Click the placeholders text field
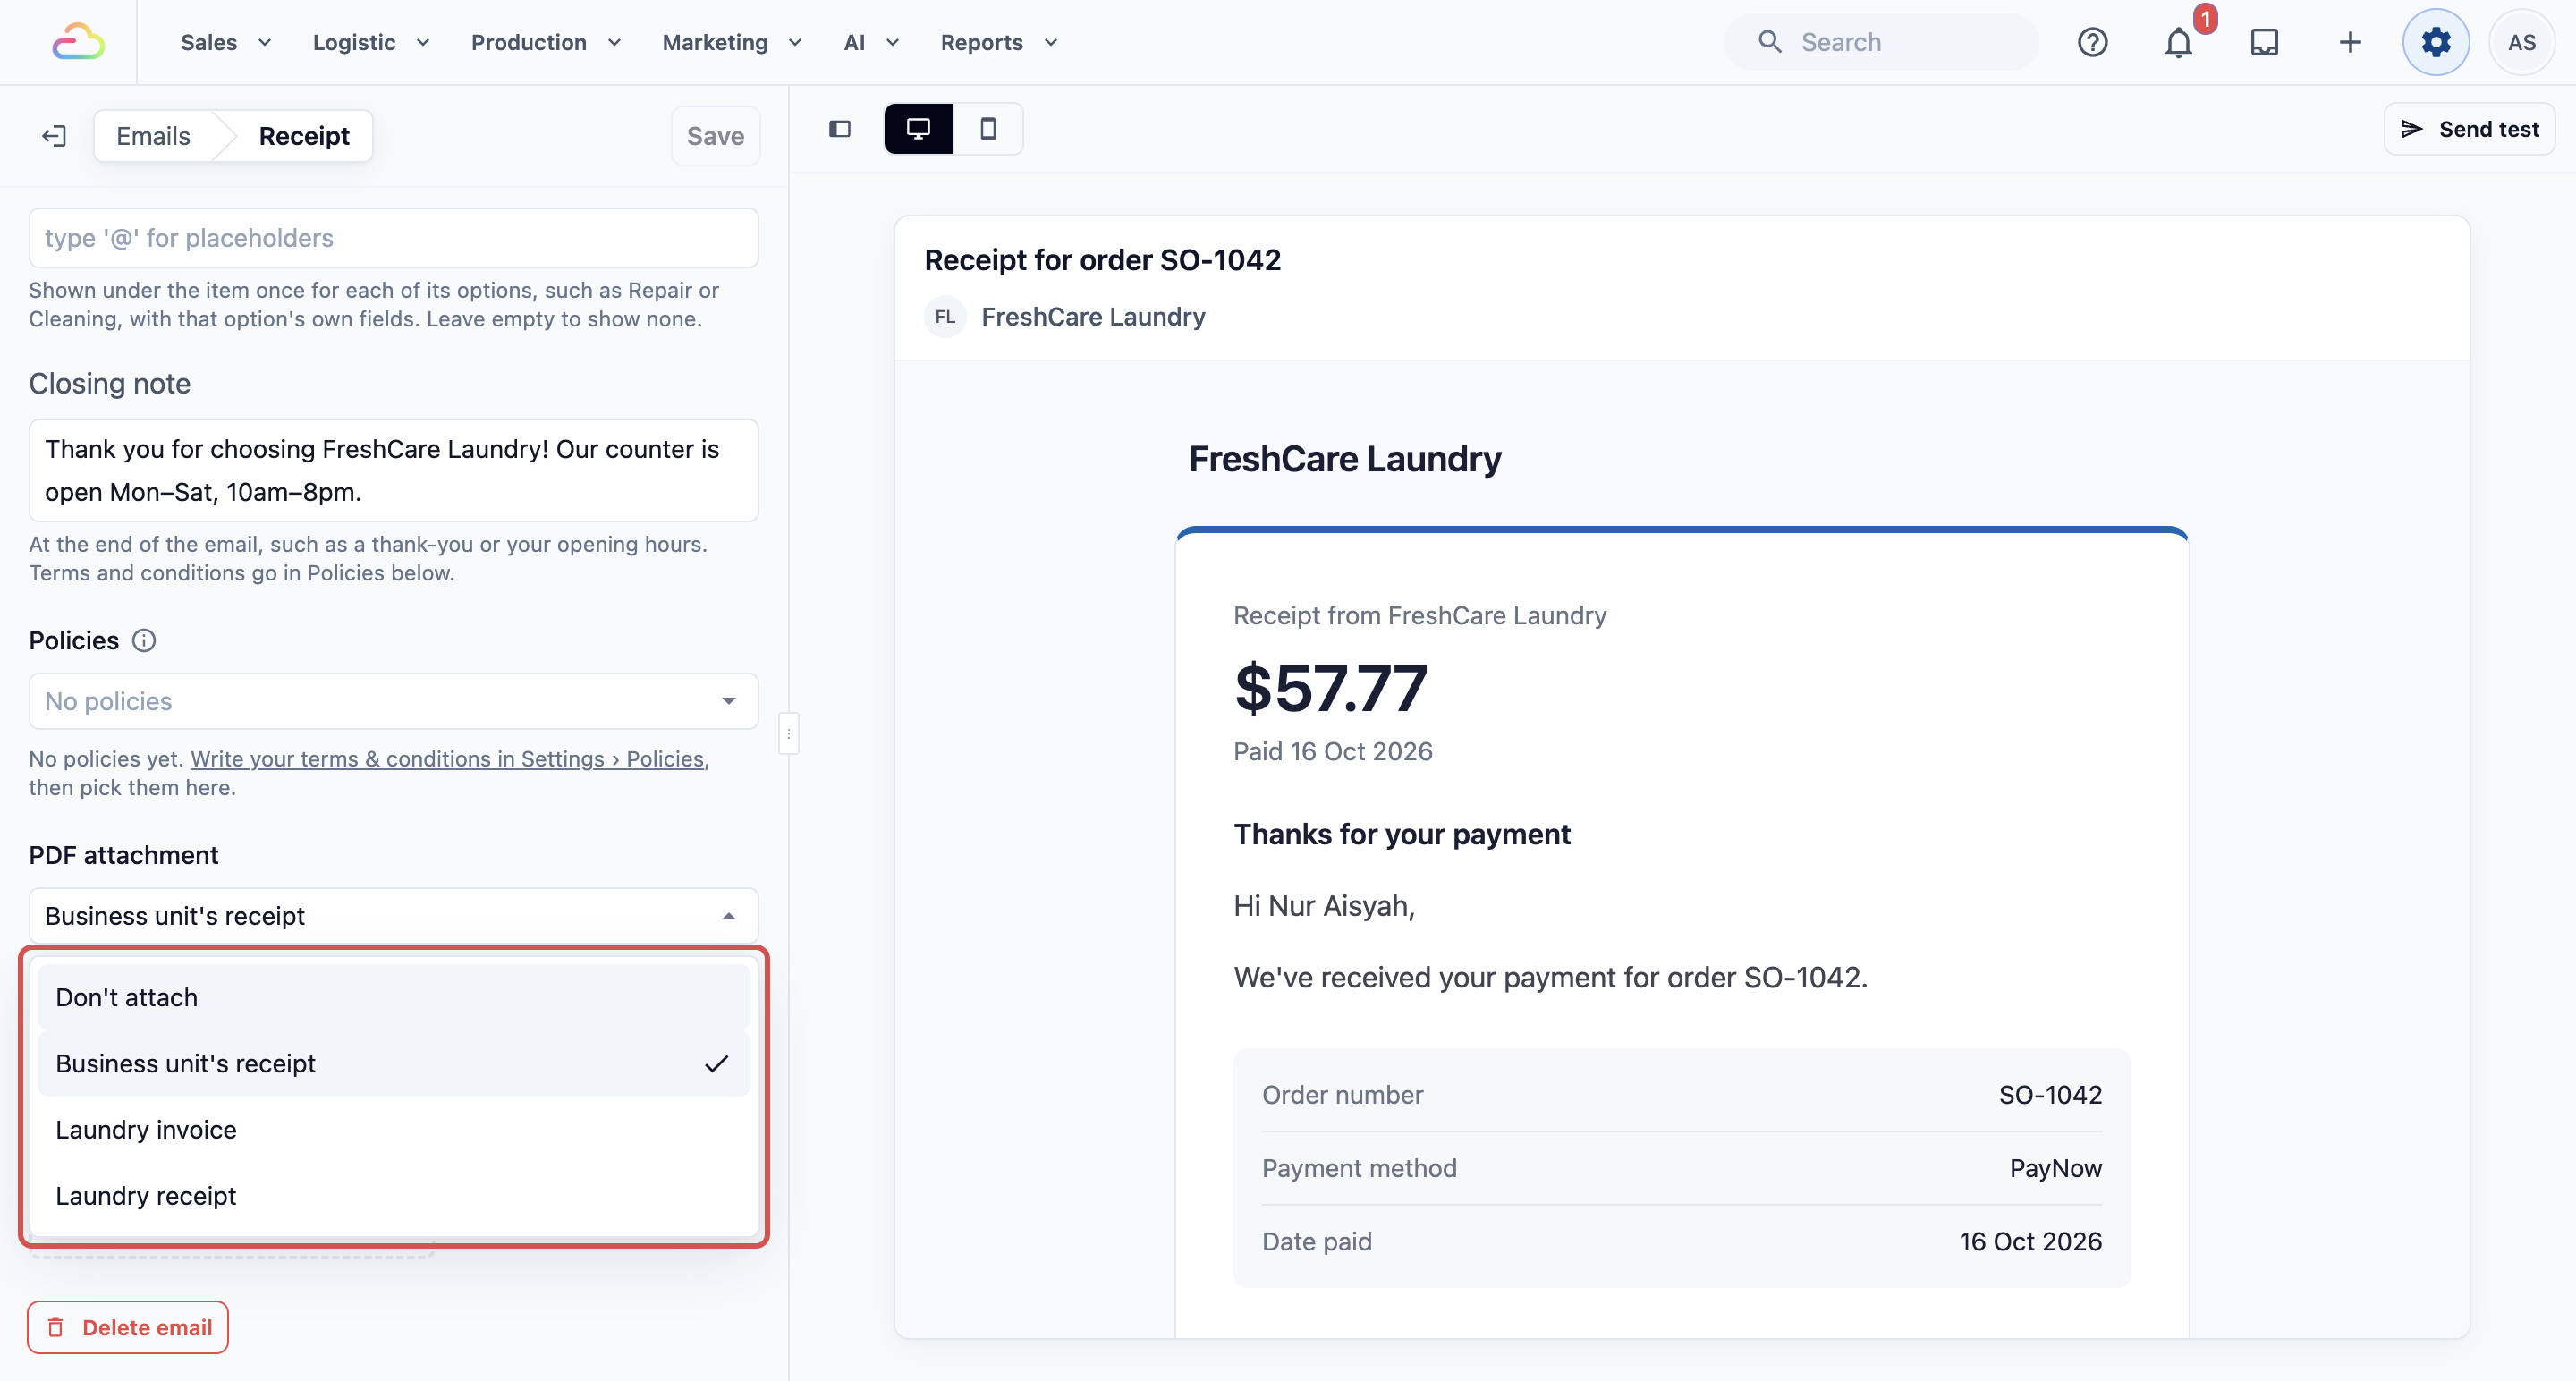This screenshot has height=1381, width=2576. pos(393,238)
